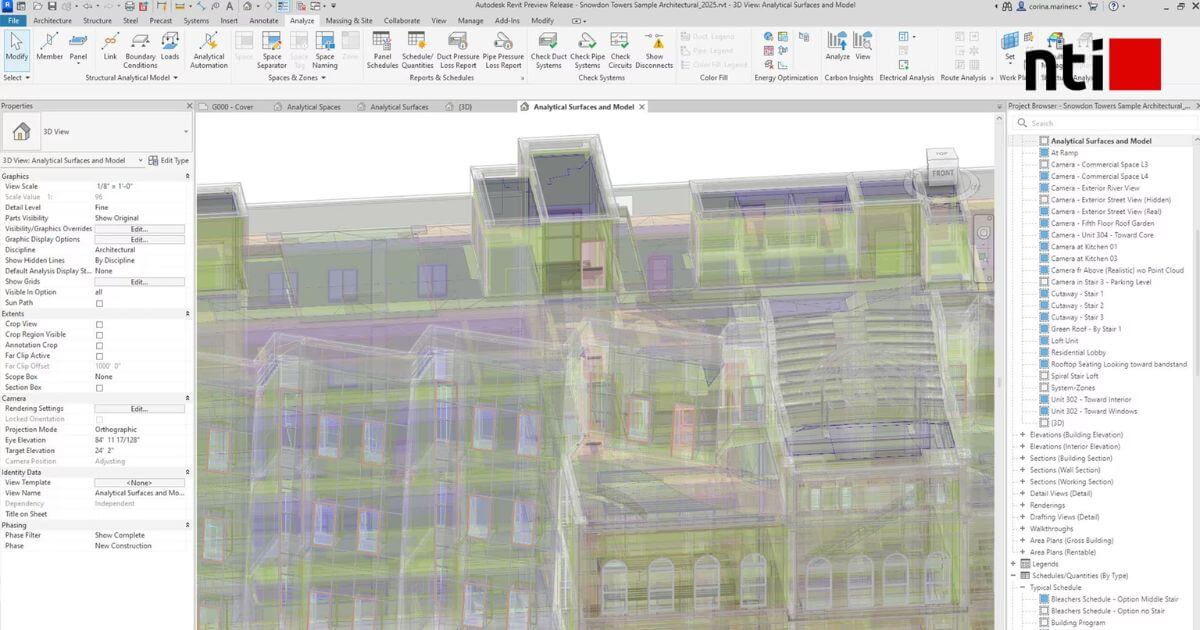Select the Modify tool
This screenshot has width=1200, height=630.
[x=16, y=49]
